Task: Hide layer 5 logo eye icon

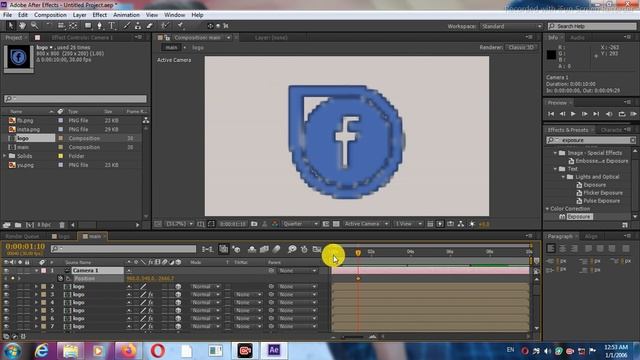Action: (x=6, y=310)
